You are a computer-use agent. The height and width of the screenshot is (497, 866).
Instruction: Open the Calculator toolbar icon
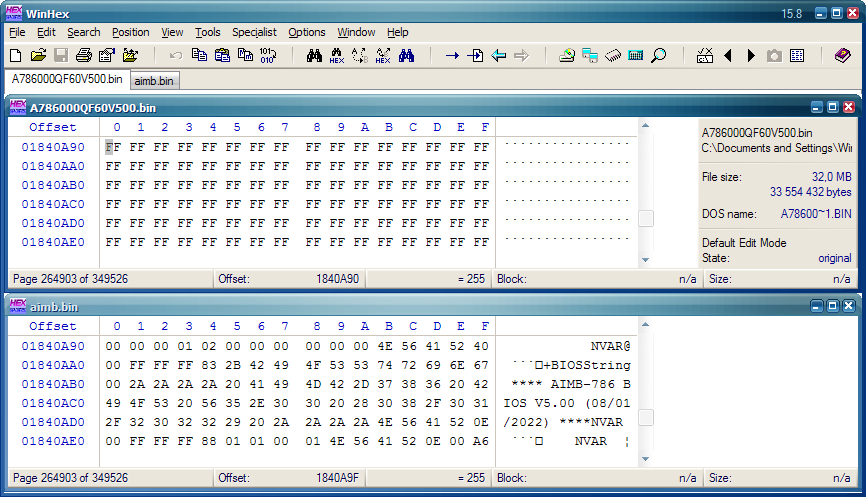click(x=636, y=55)
